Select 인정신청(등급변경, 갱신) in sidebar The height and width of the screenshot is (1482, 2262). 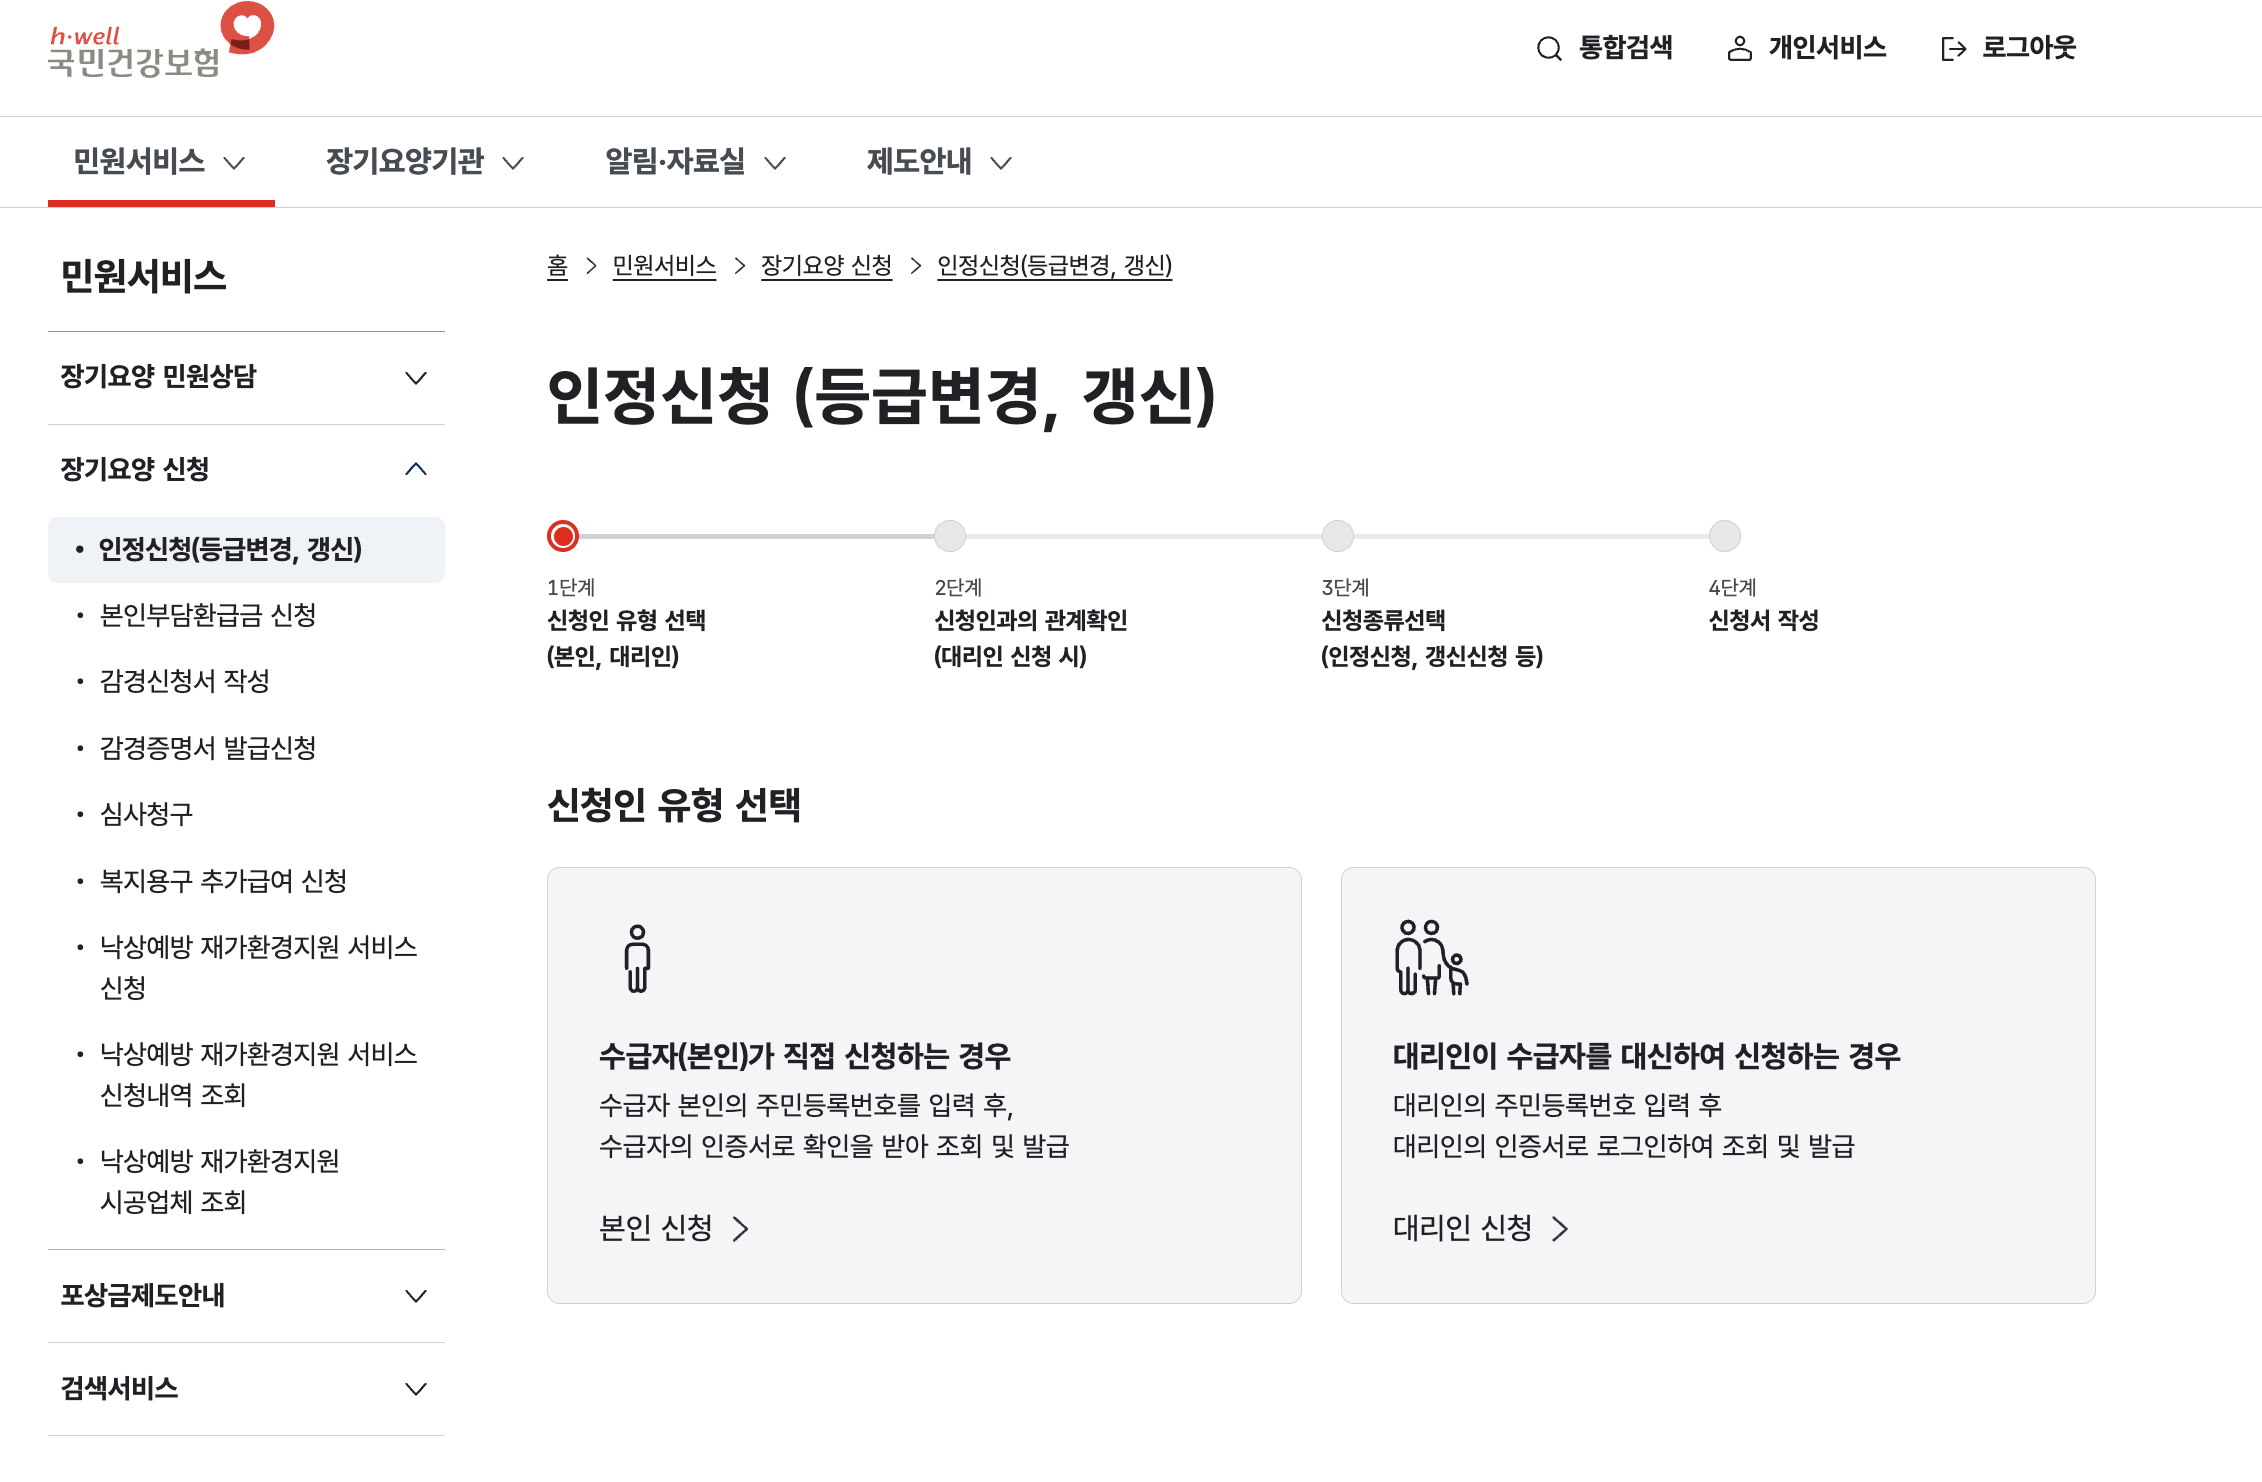click(x=246, y=549)
